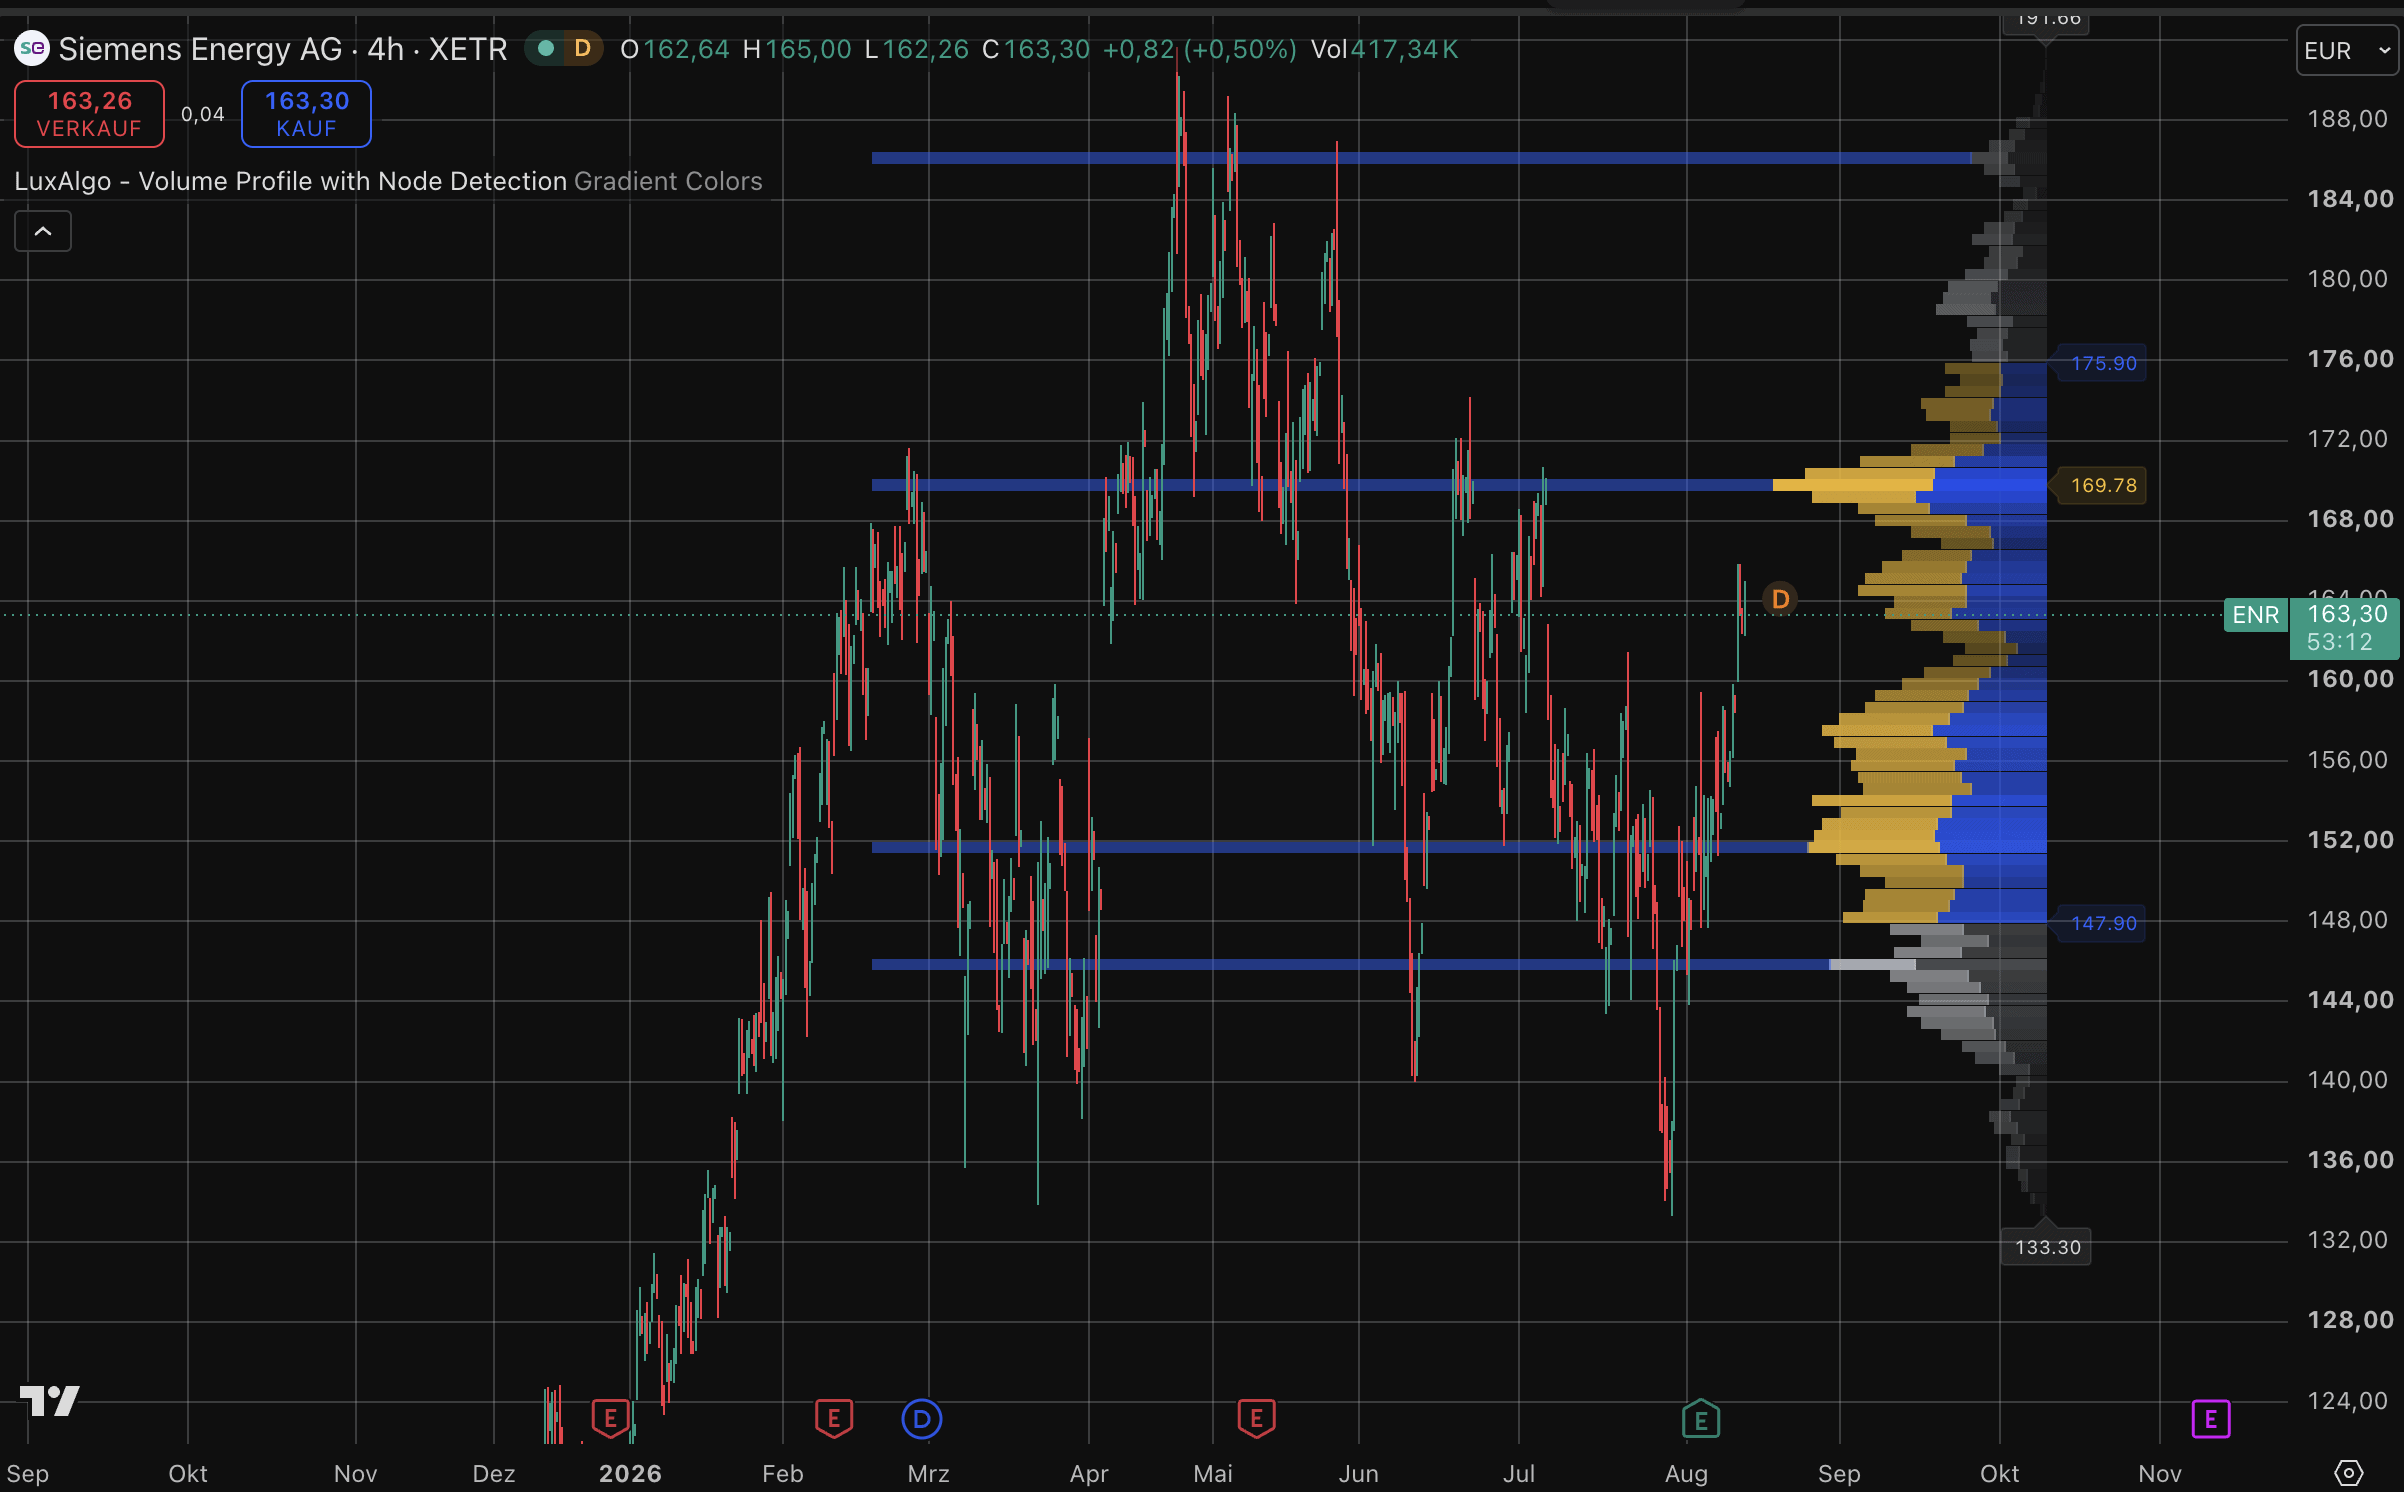Viewport: 2404px width, 1492px height.
Task: Open the red earnings marker beside the blue dividend marker
Action: pos(834,1418)
